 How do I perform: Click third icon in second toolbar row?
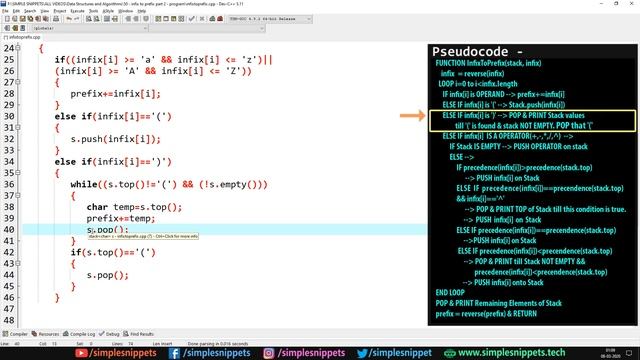(23, 28)
